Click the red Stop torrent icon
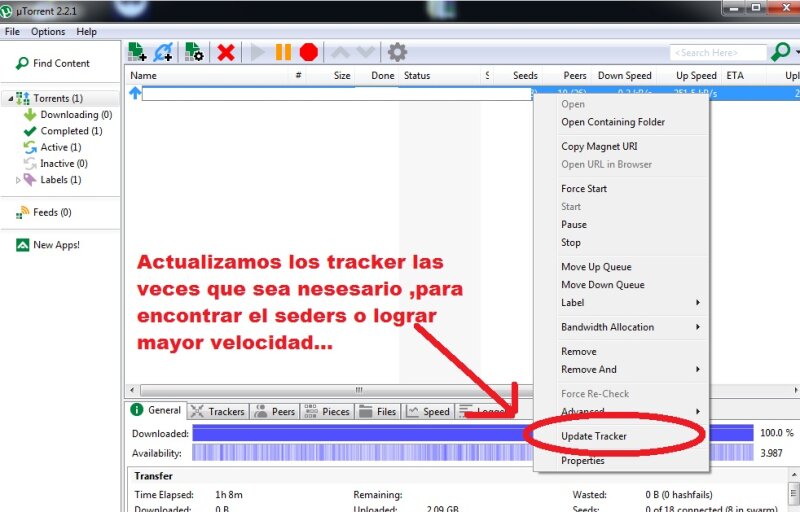Screen dimensions: 800x512 pyautogui.click(x=309, y=52)
